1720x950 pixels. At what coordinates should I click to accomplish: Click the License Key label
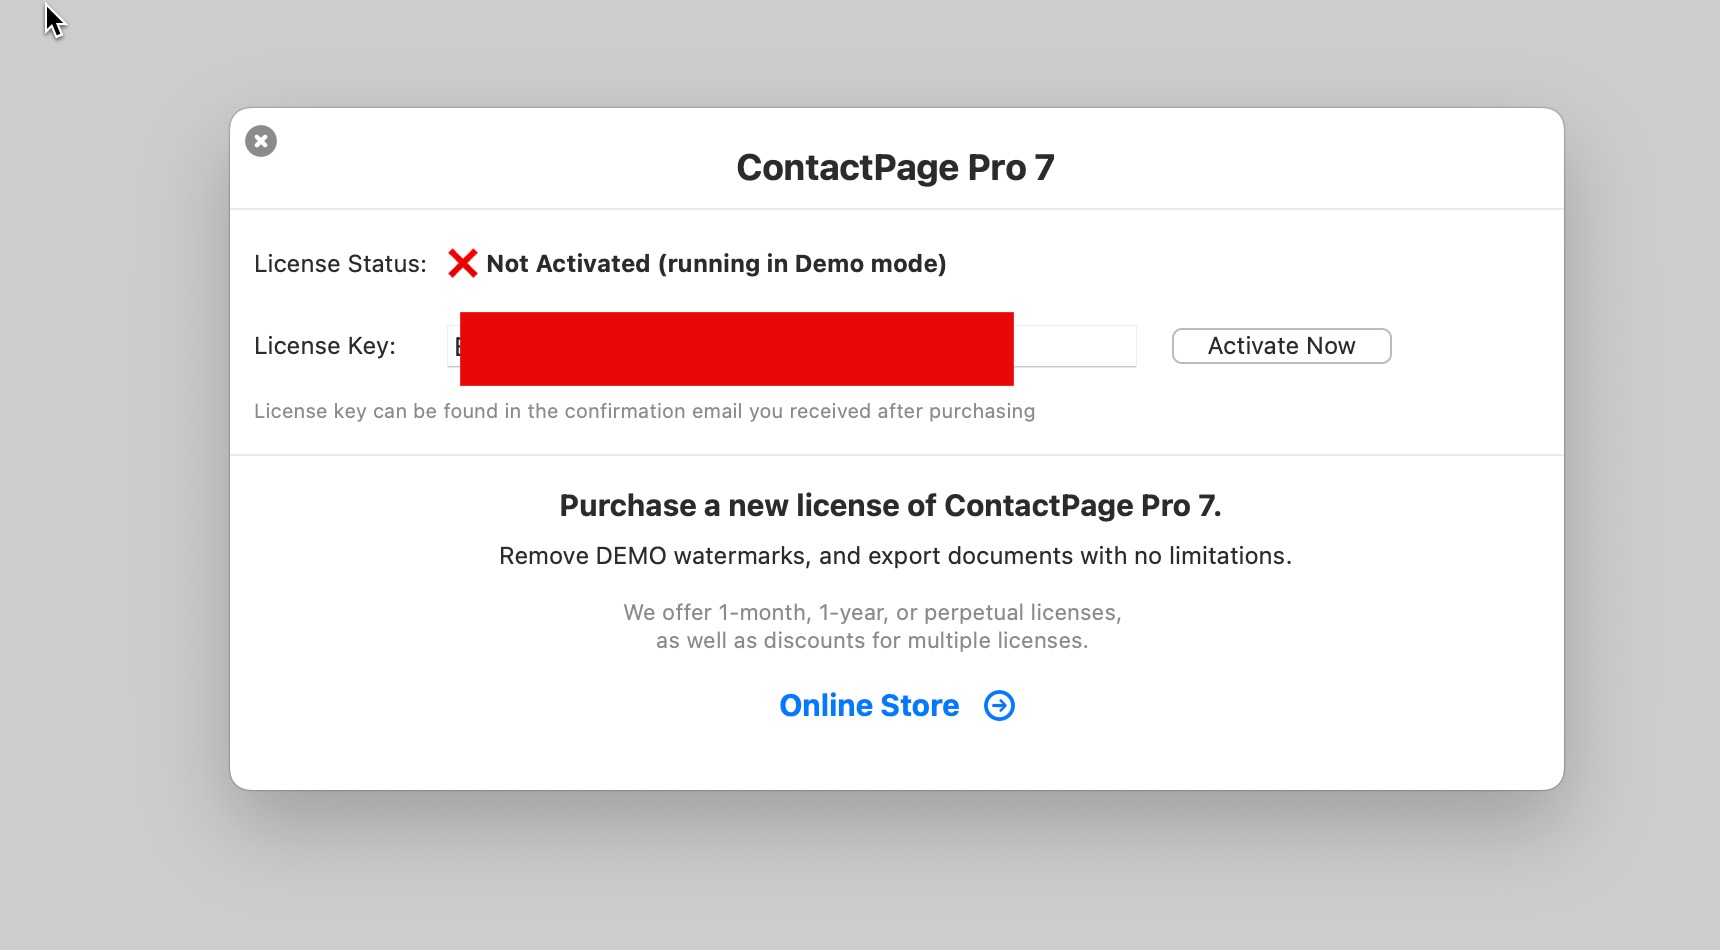point(325,346)
